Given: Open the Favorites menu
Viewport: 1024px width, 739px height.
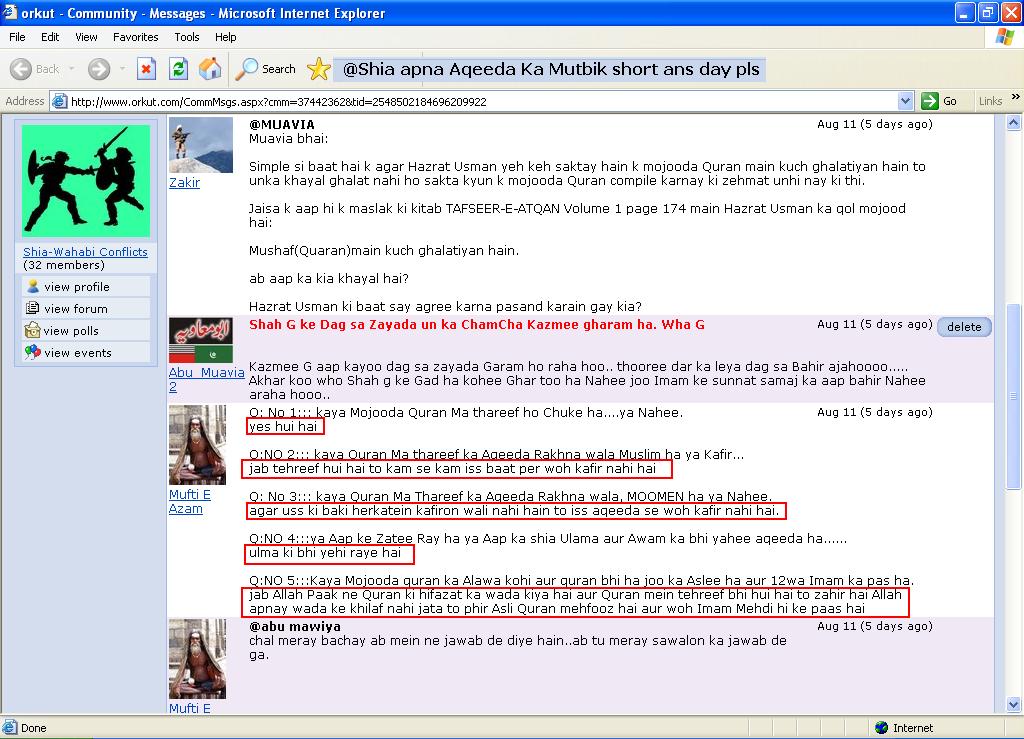Looking at the screenshot, I should tap(135, 37).
